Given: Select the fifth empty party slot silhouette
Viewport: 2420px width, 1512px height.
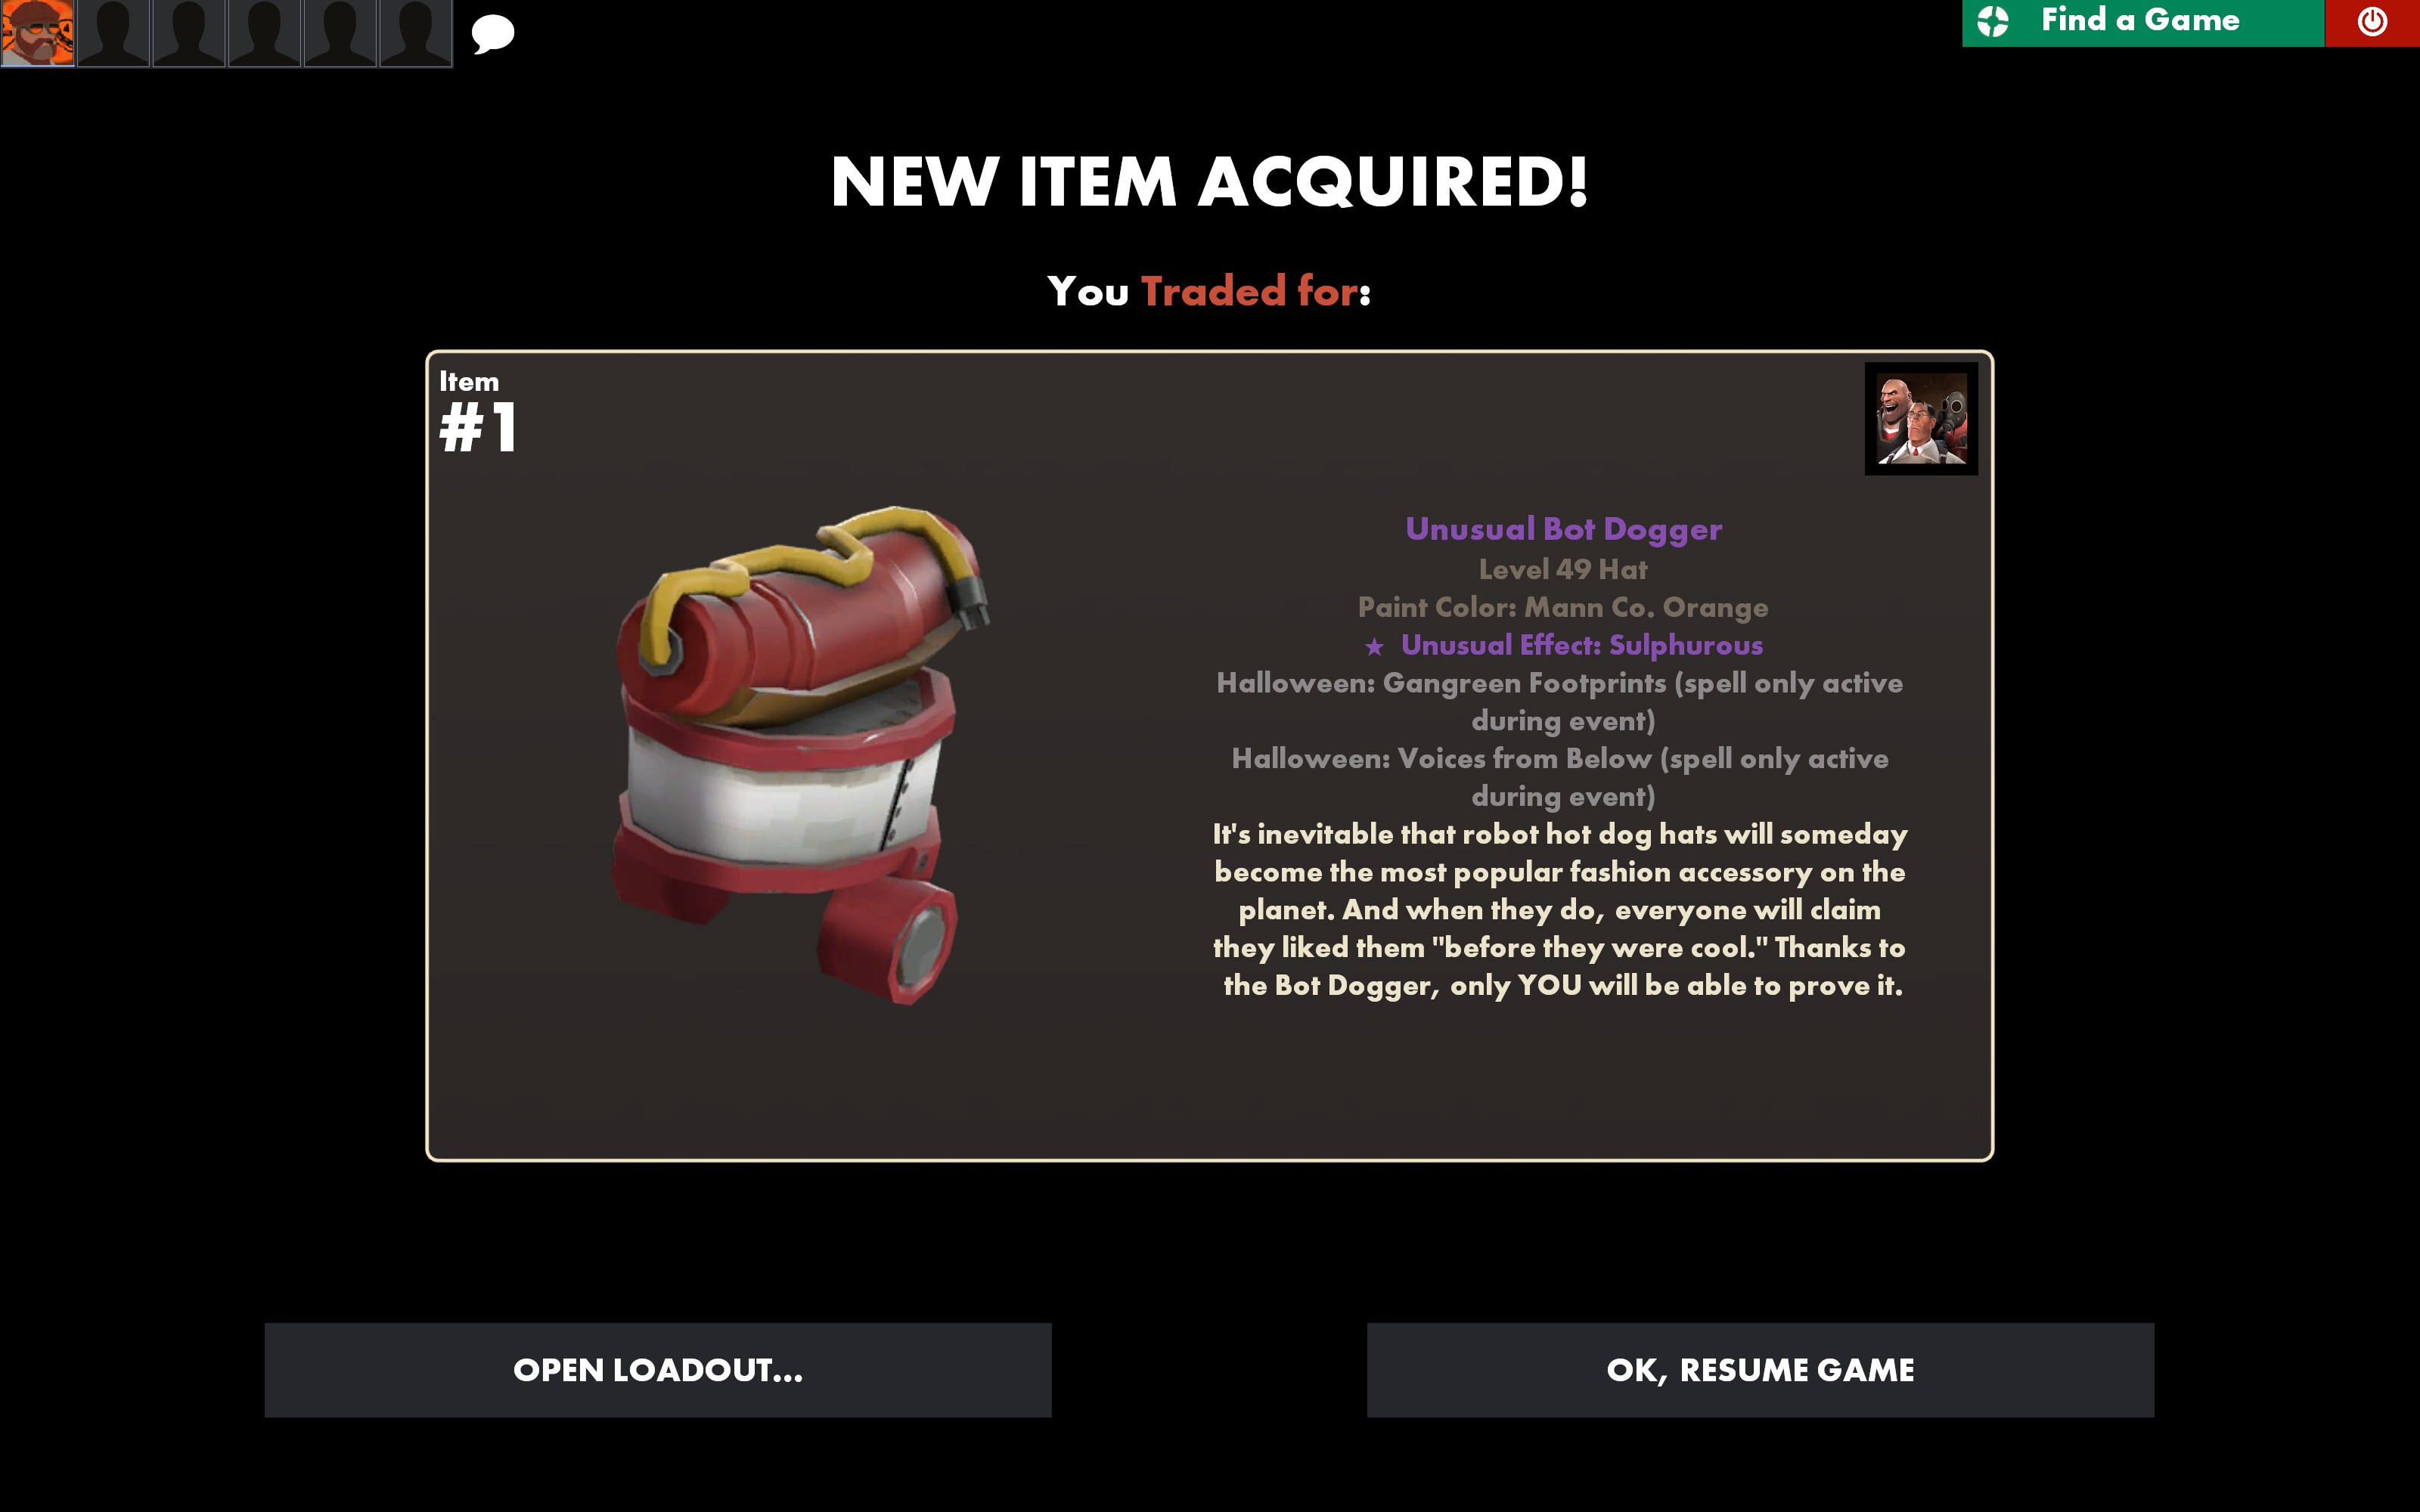Looking at the screenshot, I should point(340,33).
